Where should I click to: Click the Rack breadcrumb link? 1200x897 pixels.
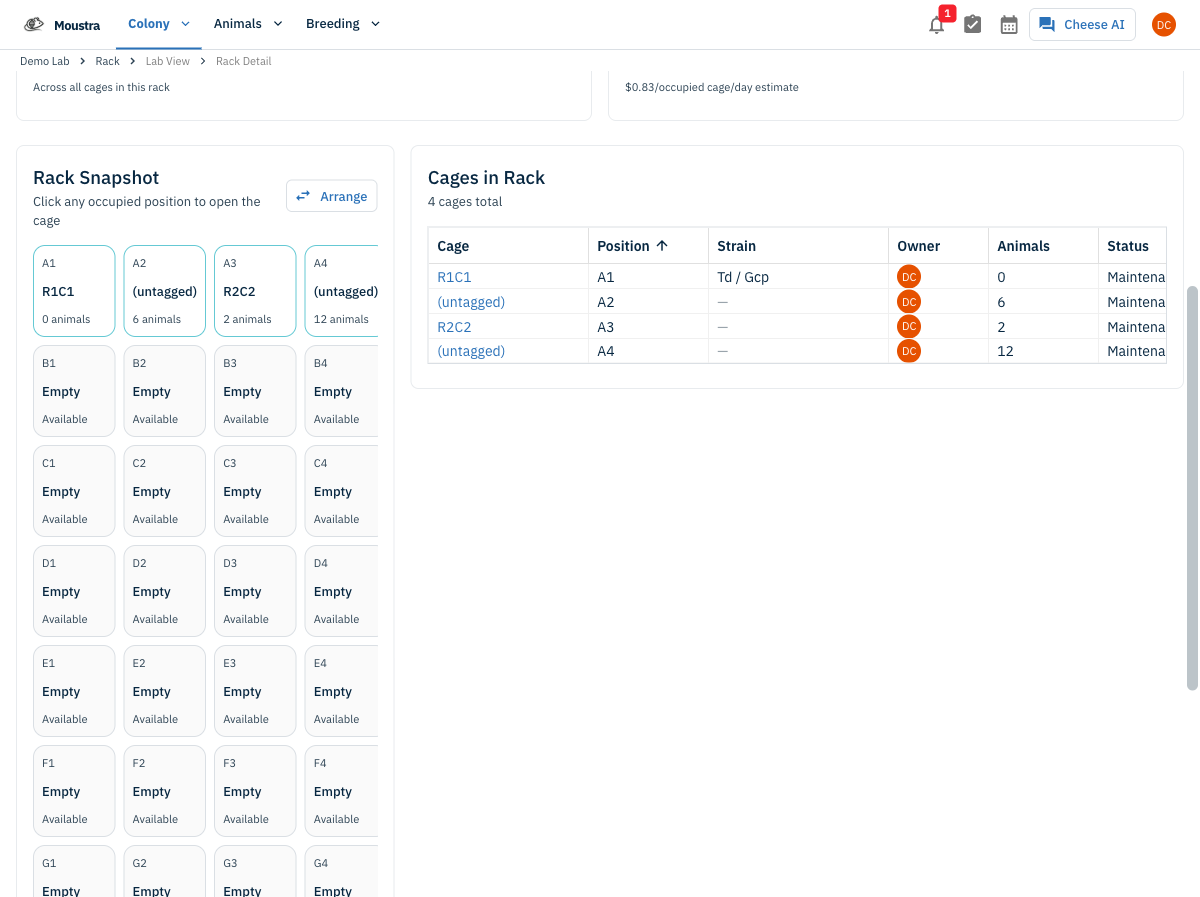point(107,61)
